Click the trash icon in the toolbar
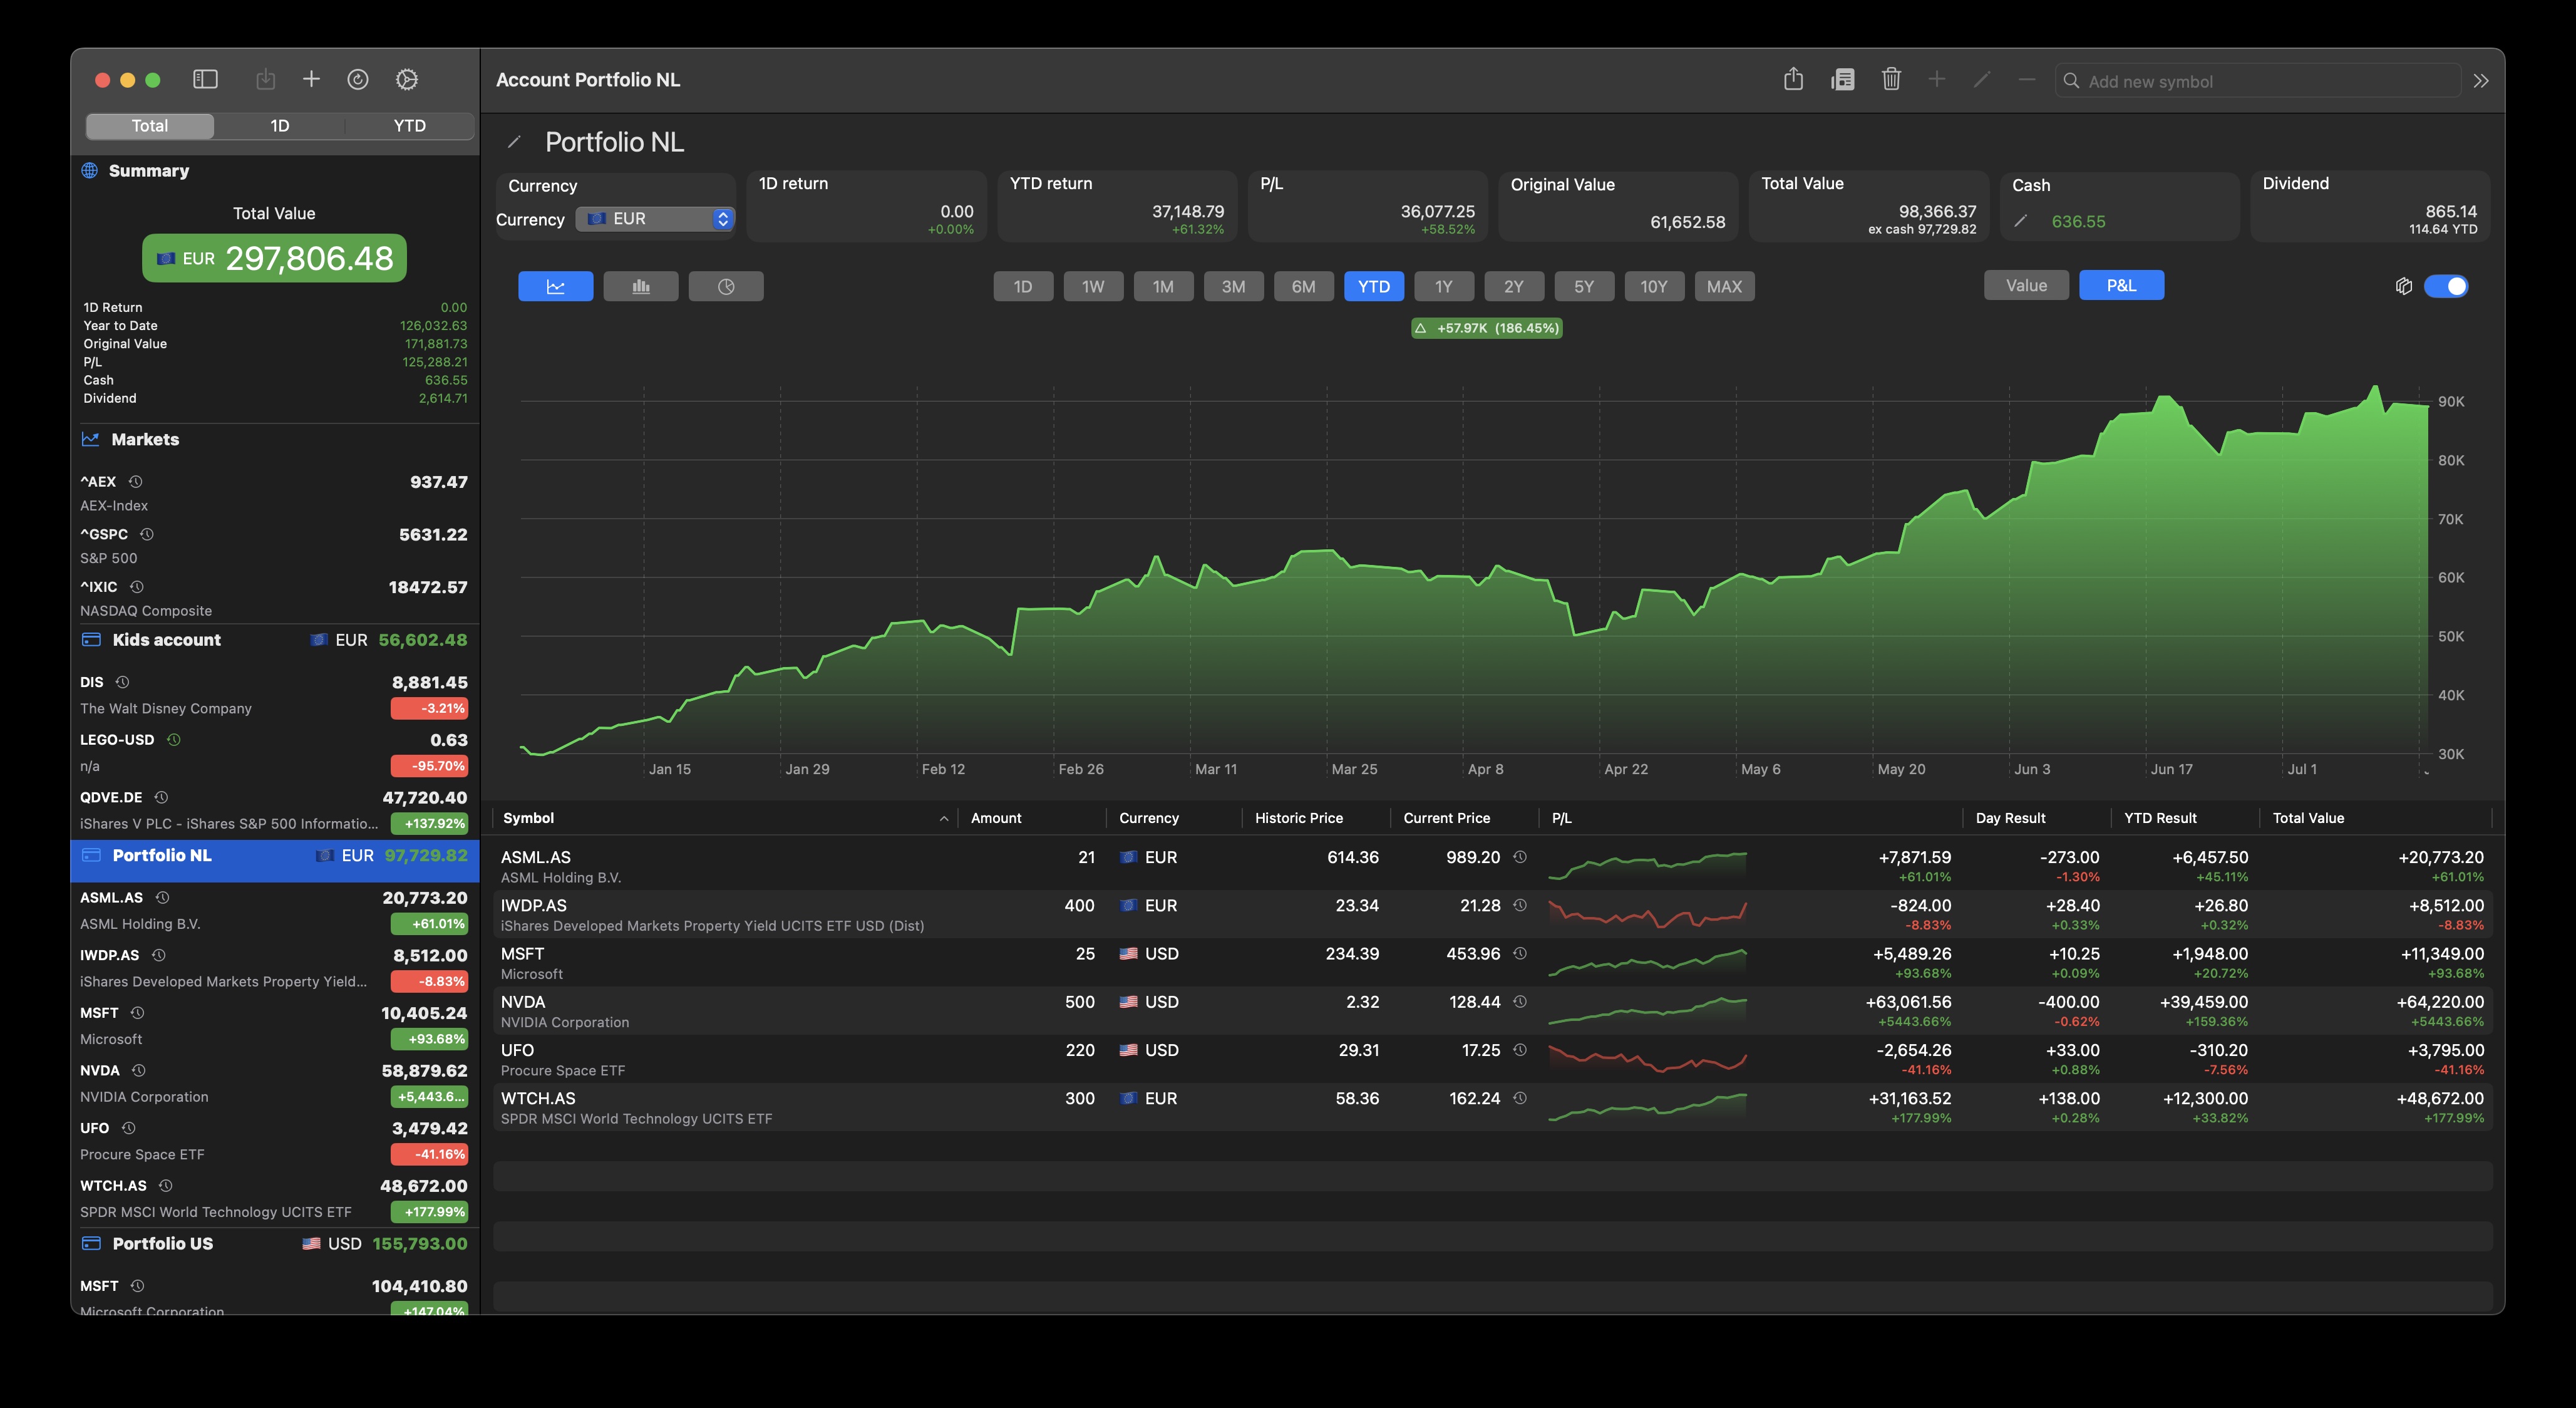Screen dimensions: 2576x1408 [x=1891, y=79]
